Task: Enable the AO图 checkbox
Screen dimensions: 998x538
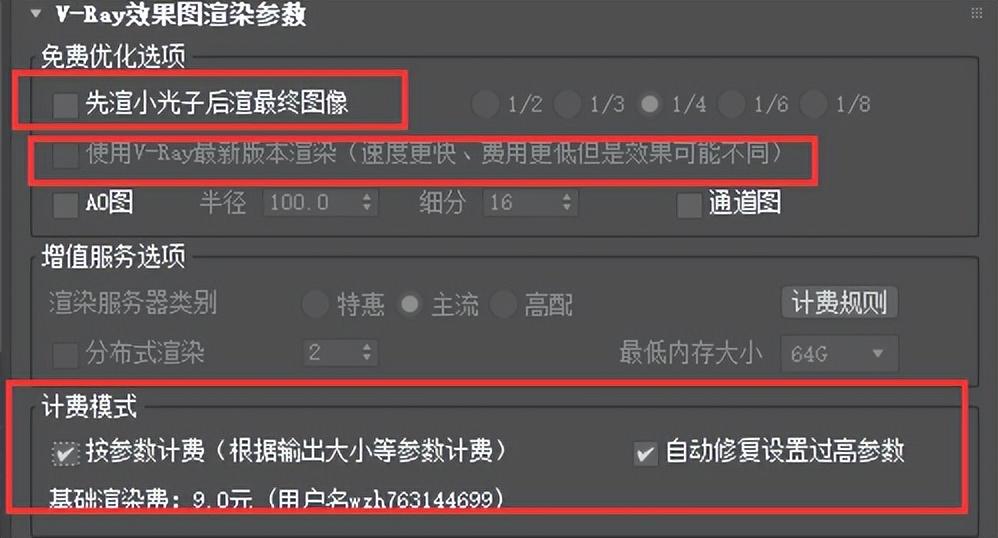Action: pyautogui.click(x=66, y=205)
